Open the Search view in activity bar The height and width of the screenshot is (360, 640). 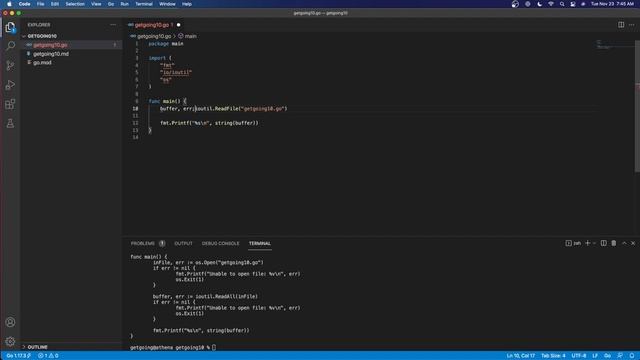click(10, 46)
